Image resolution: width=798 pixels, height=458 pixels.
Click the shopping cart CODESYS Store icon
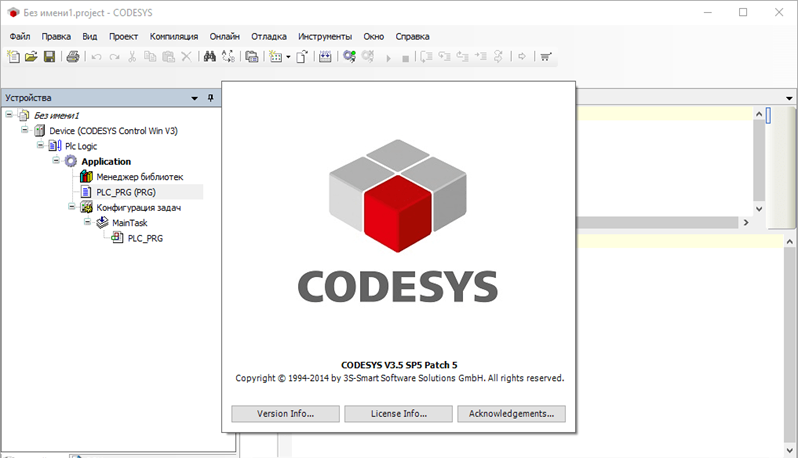(x=546, y=56)
